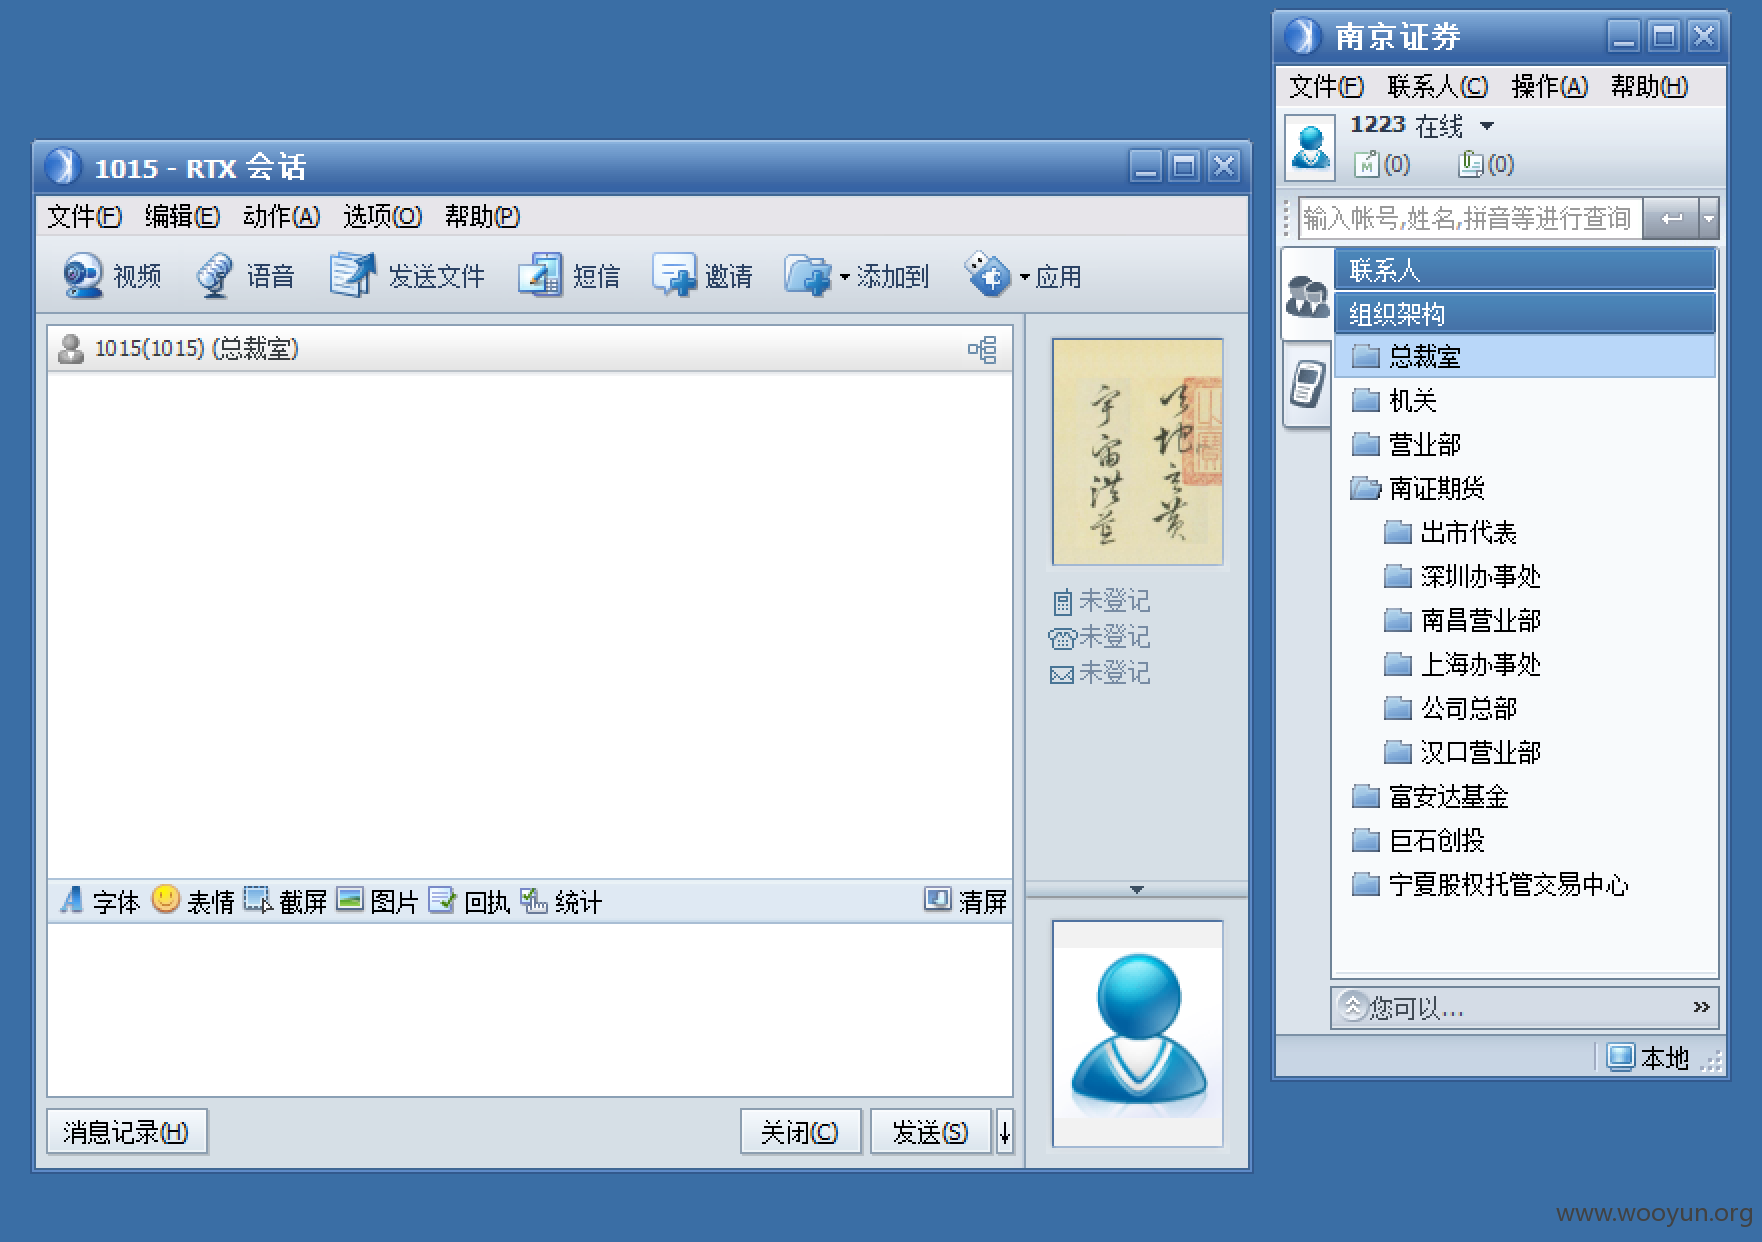1762x1242 pixels.
Task: Insert a picture with 图片
Action: tap(377, 901)
